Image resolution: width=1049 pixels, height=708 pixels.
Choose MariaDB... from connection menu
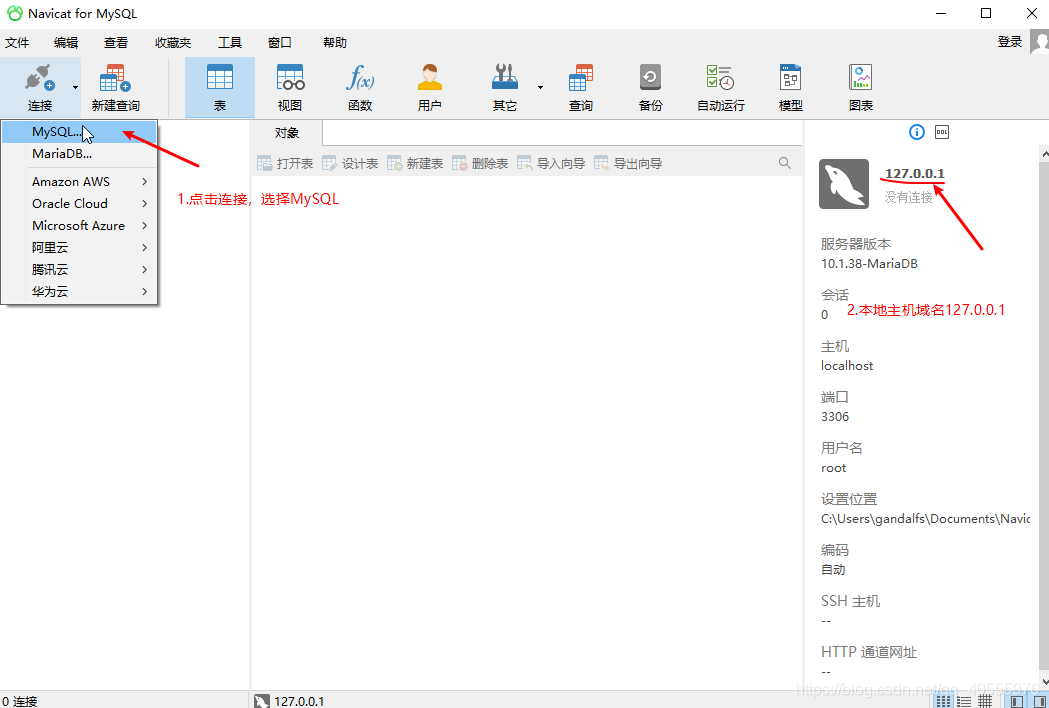click(79, 154)
